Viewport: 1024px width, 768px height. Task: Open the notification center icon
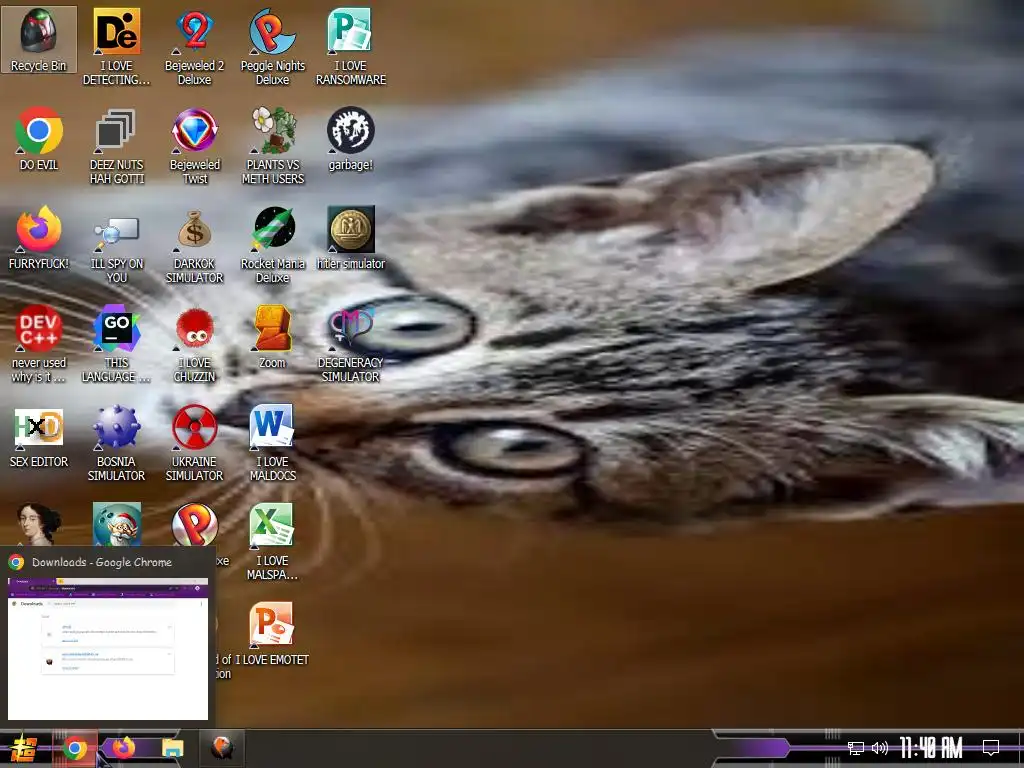point(991,748)
